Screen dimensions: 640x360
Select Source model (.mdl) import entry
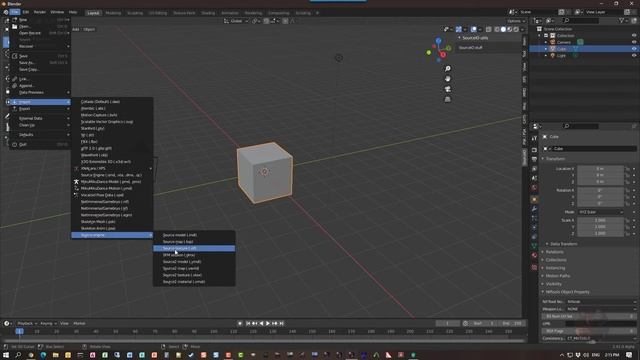[x=194, y=235]
